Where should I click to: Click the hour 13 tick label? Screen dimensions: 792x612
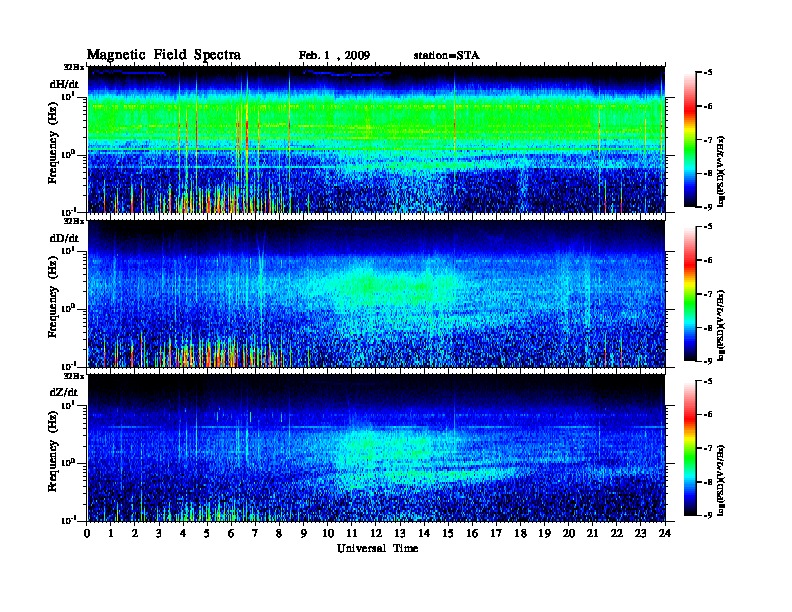400,533
